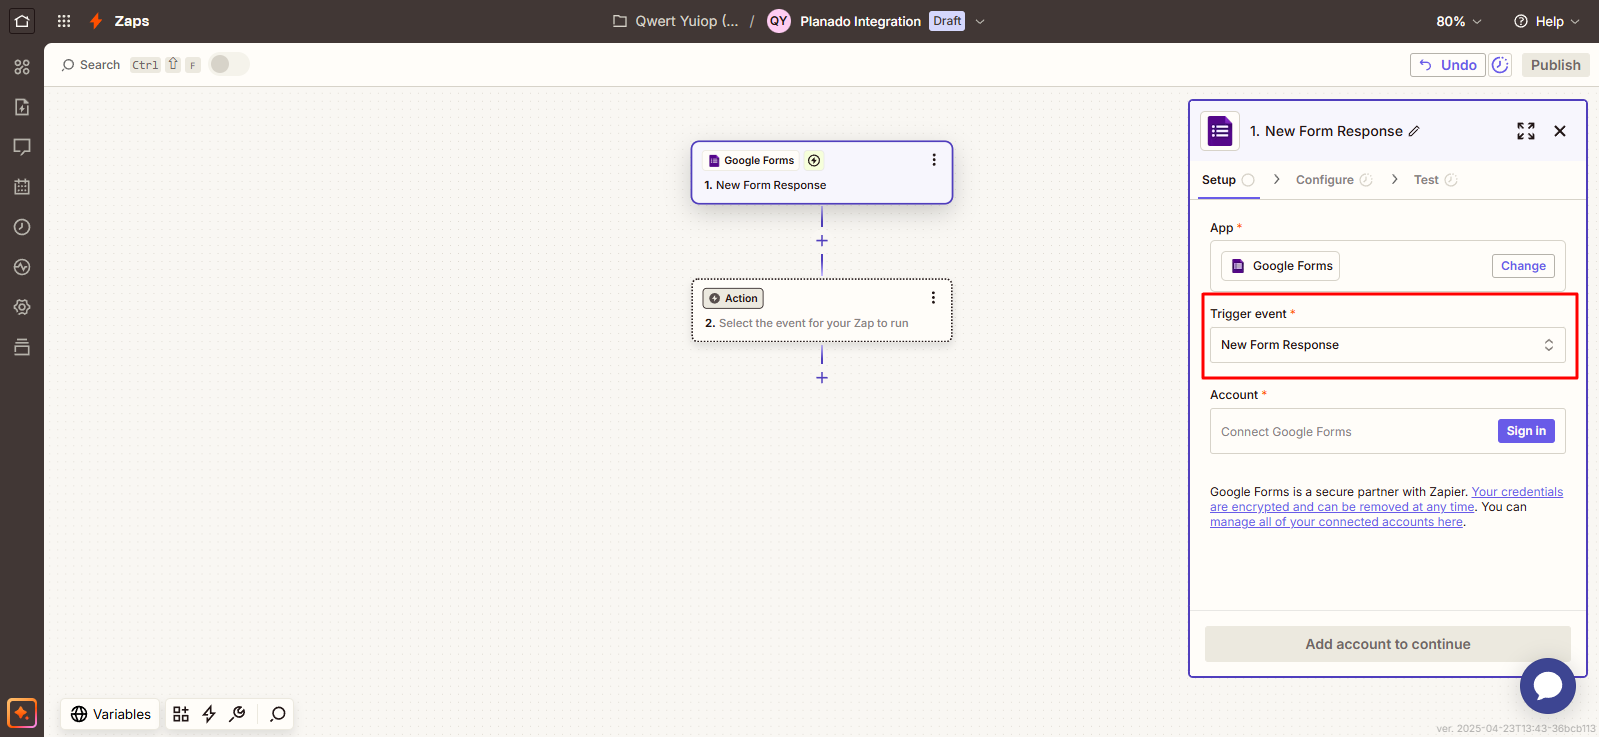Open the Help dropdown menu
This screenshot has width=1599, height=737.
1546,21
